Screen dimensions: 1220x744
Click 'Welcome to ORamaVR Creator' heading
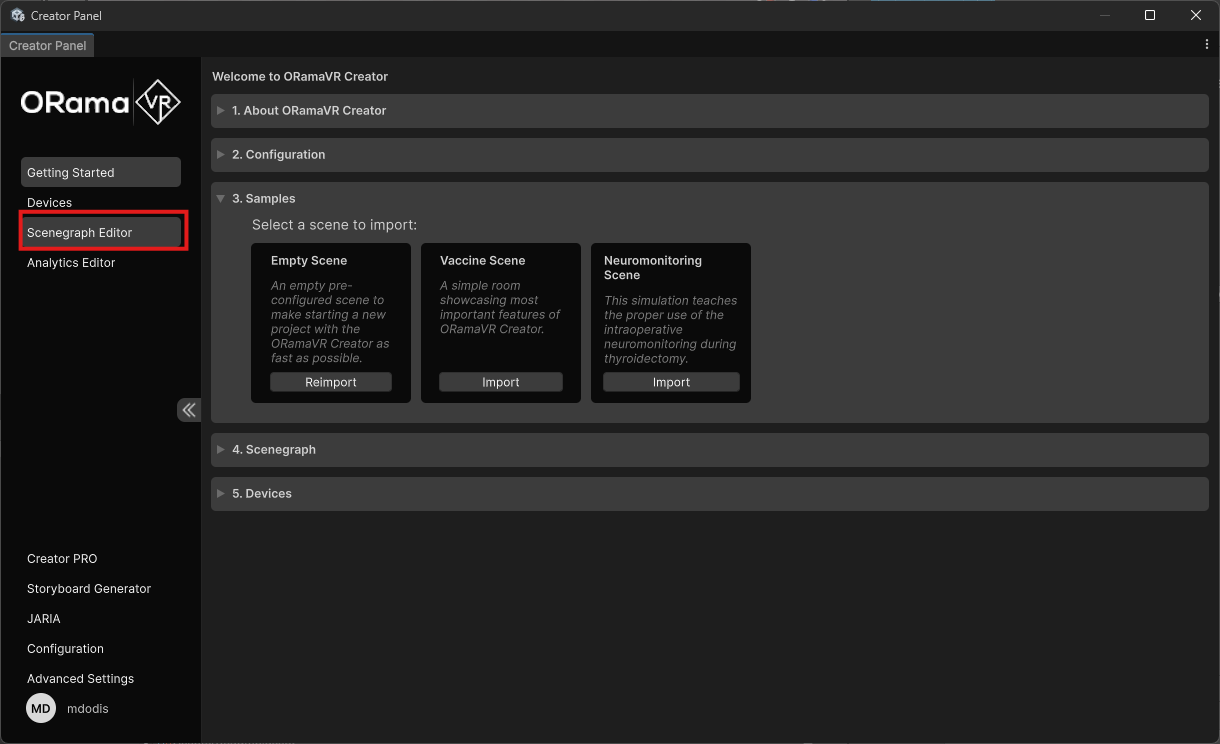300,76
